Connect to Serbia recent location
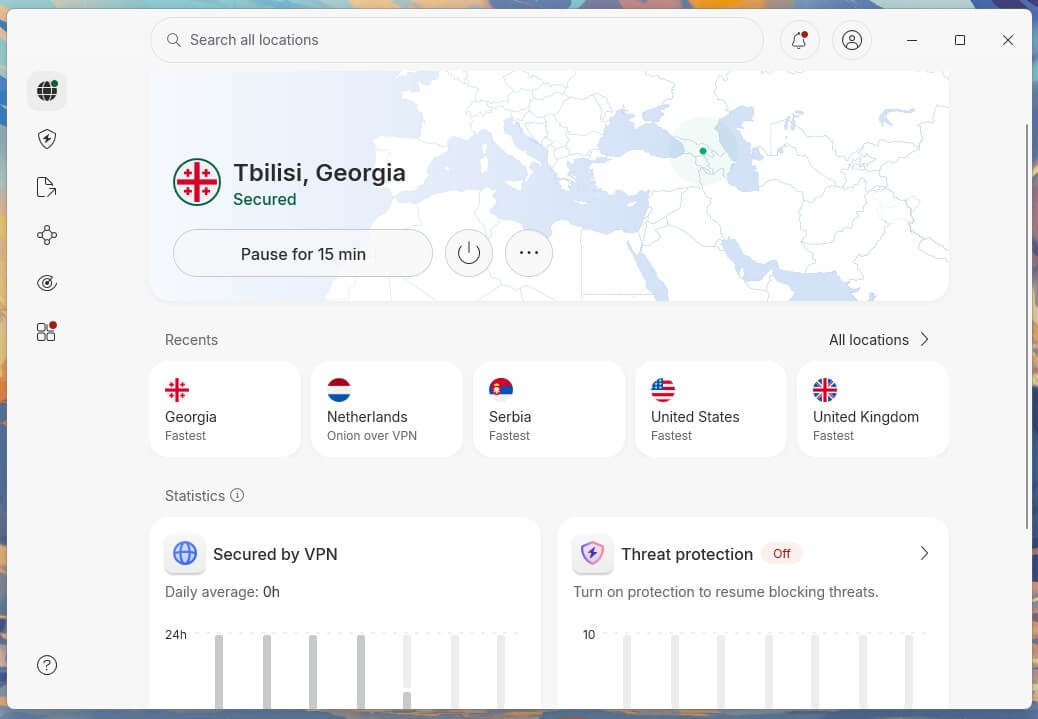The height and width of the screenshot is (719, 1038). coord(549,409)
